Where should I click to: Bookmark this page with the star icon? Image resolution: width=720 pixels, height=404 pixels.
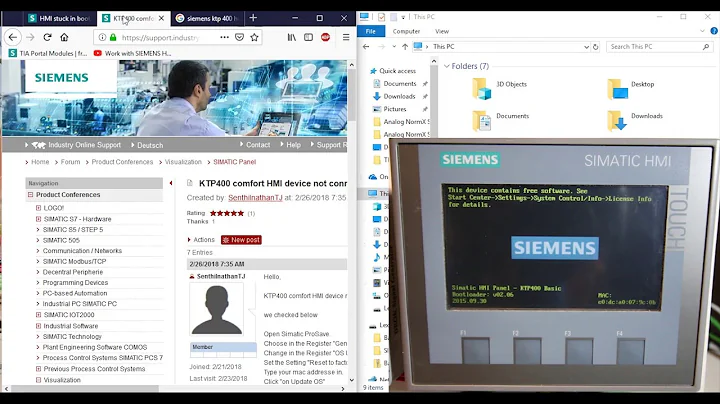pyautogui.click(x=254, y=37)
